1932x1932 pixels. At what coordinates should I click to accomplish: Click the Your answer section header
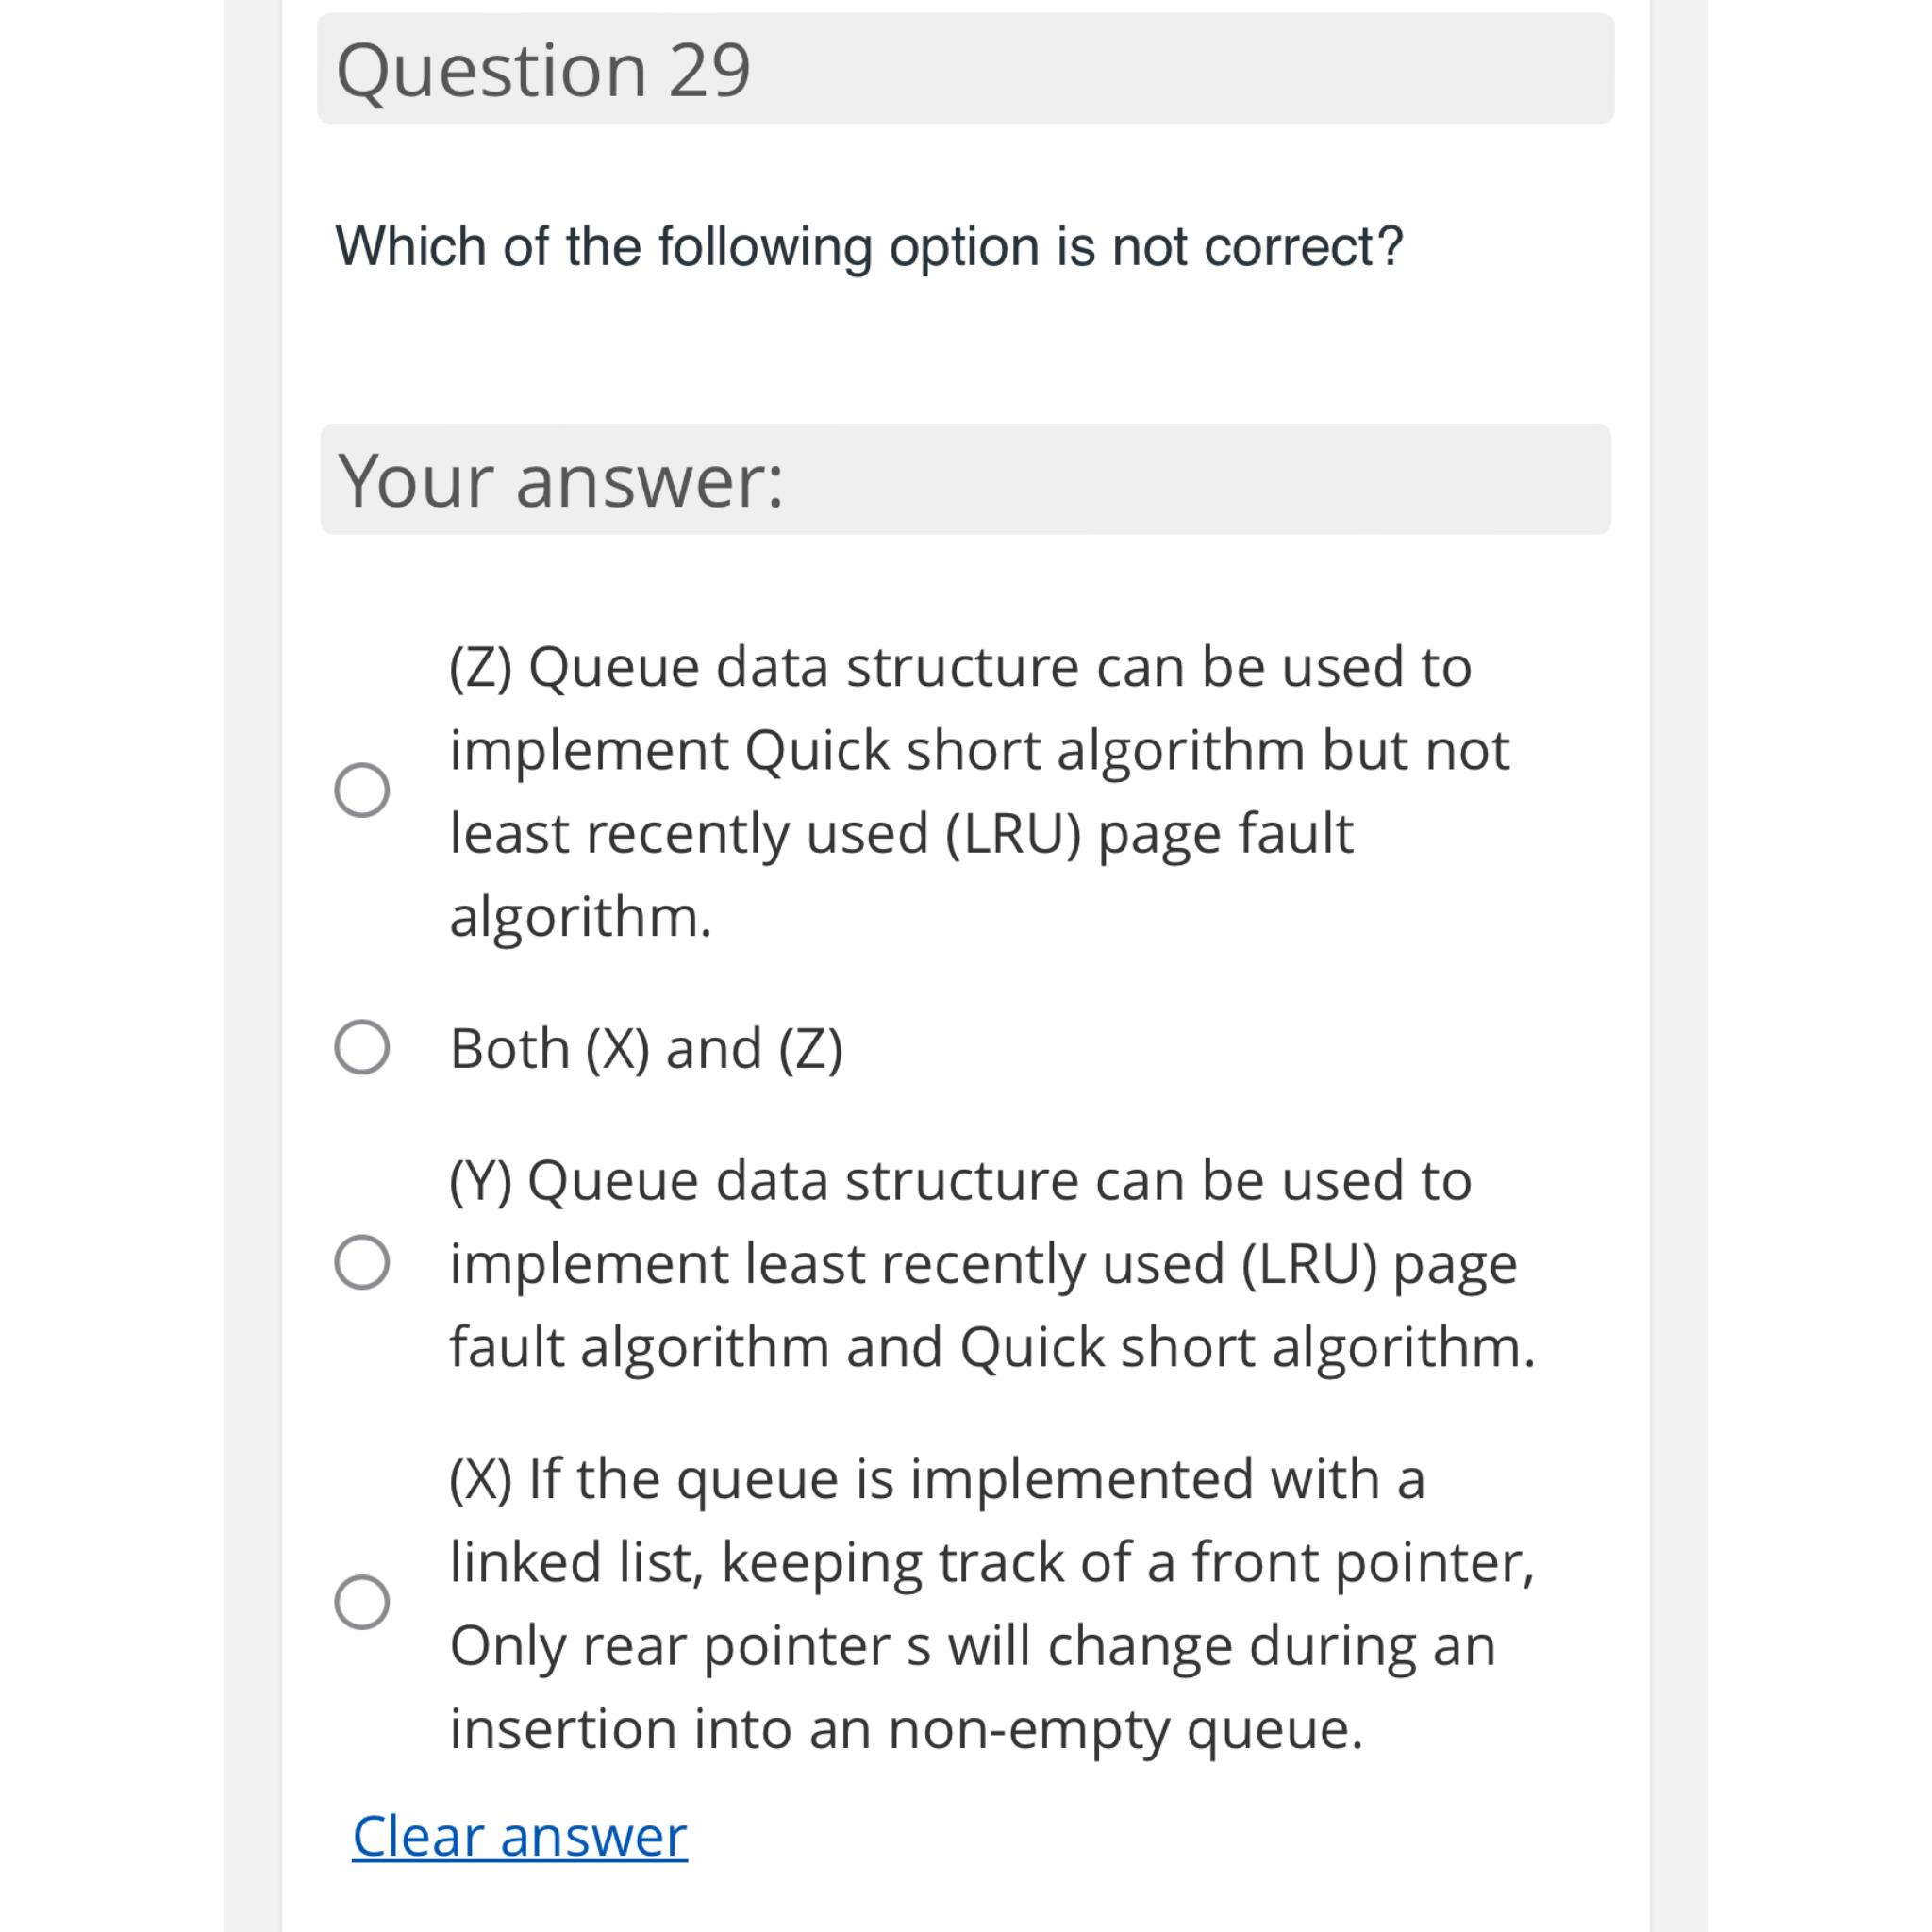point(965,480)
